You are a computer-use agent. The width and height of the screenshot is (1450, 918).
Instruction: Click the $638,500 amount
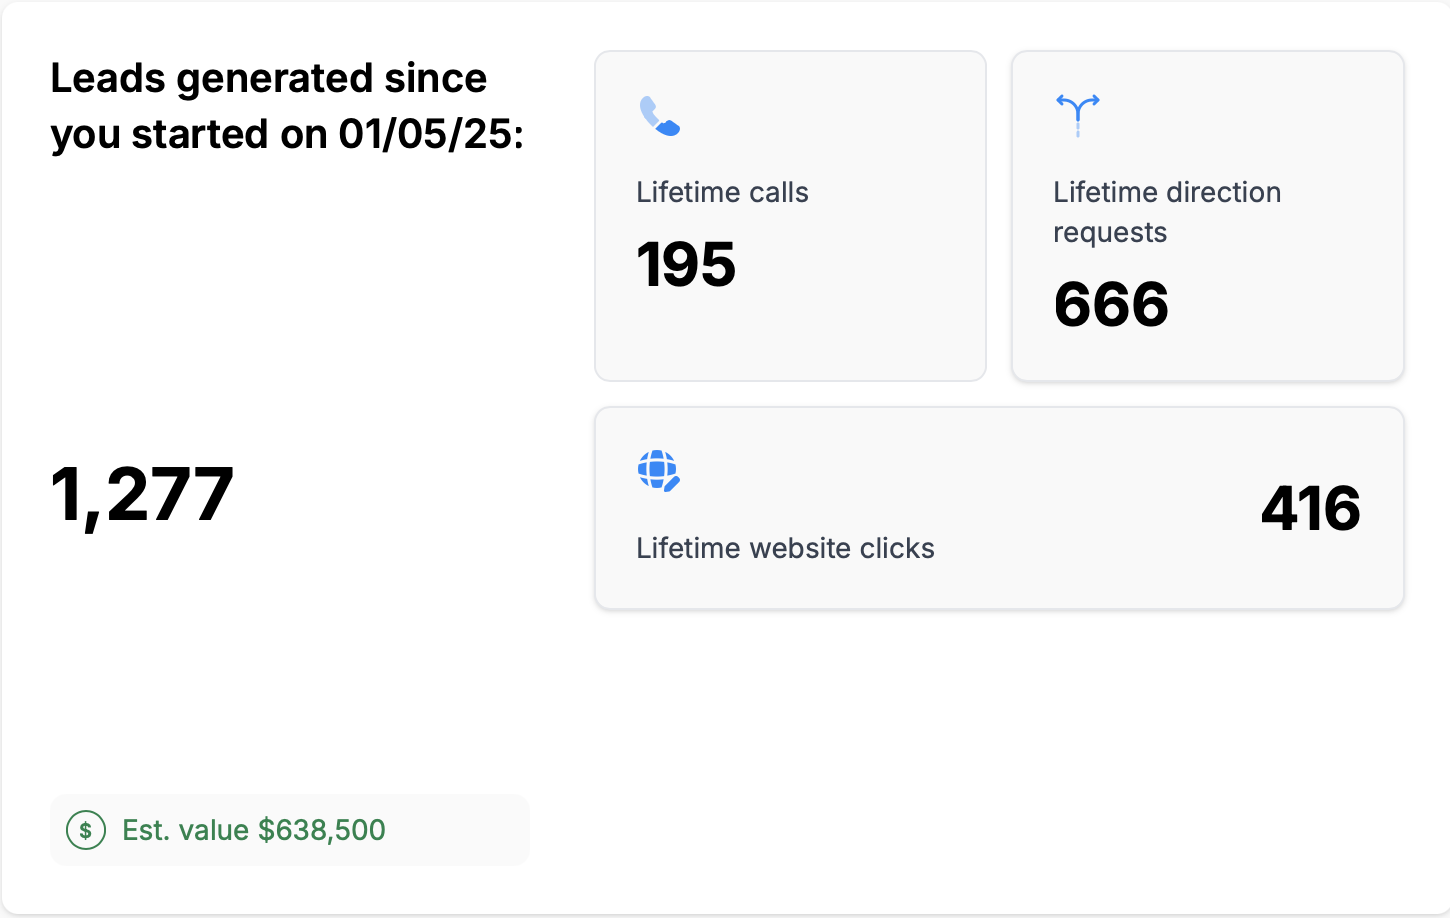(x=322, y=830)
